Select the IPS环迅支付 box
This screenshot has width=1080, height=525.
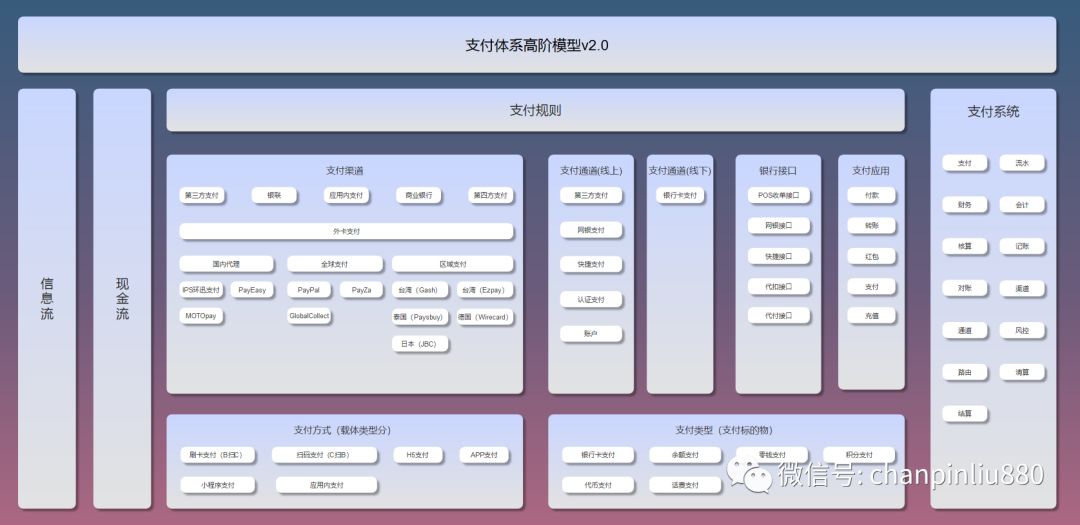click(x=201, y=290)
